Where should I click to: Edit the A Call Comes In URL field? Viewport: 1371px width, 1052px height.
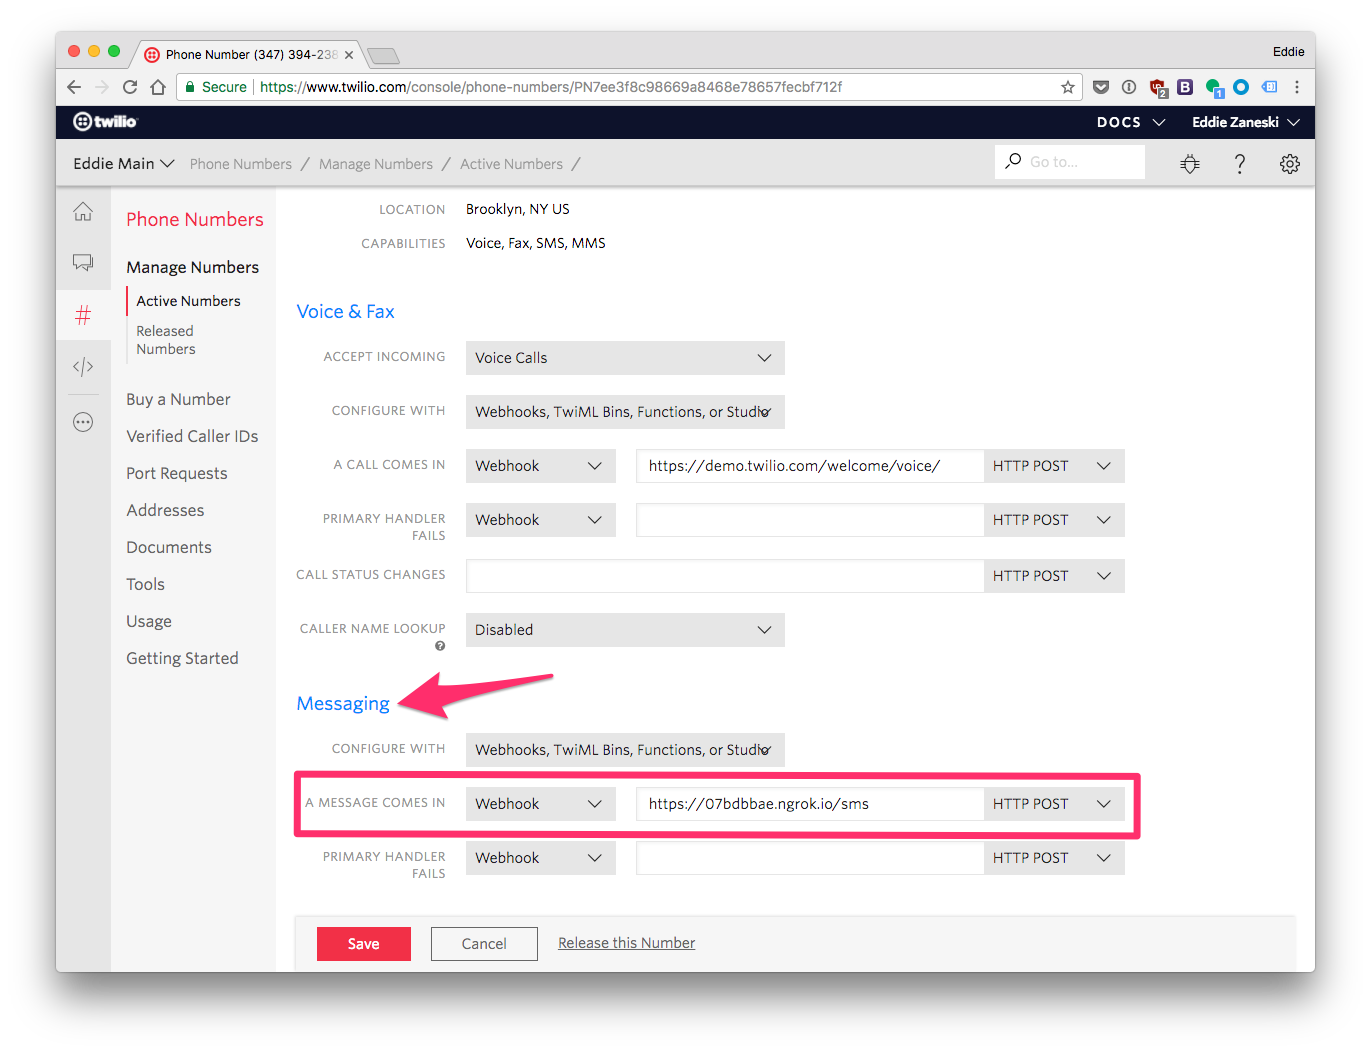[810, 466]
